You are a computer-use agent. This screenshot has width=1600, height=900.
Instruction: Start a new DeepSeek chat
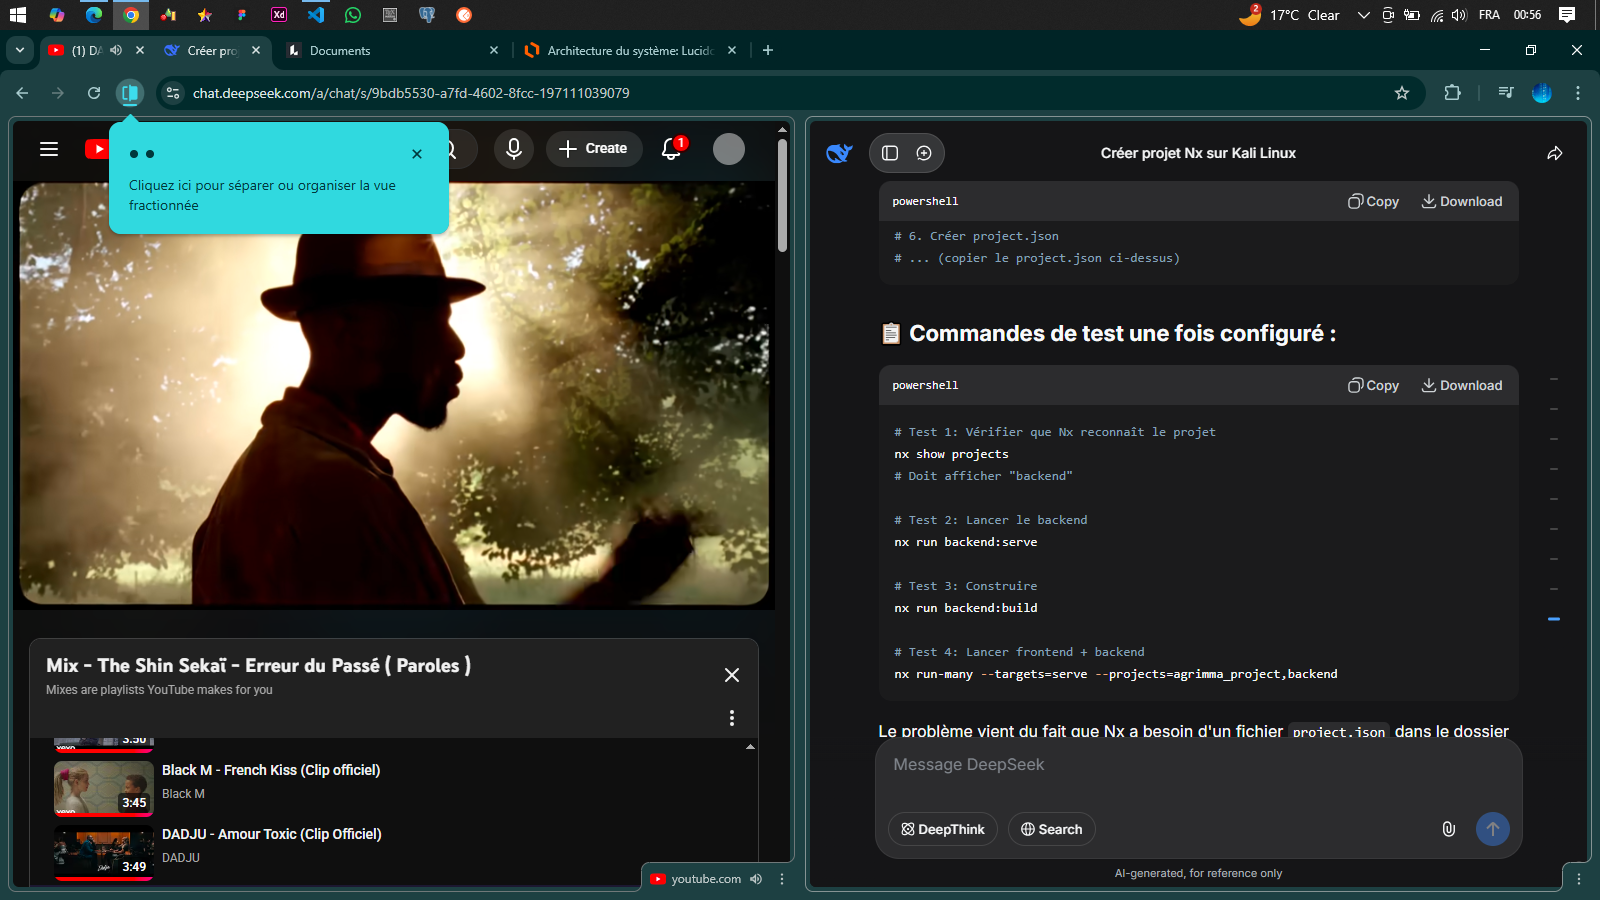pyautogui.click(x=924, y=153)
